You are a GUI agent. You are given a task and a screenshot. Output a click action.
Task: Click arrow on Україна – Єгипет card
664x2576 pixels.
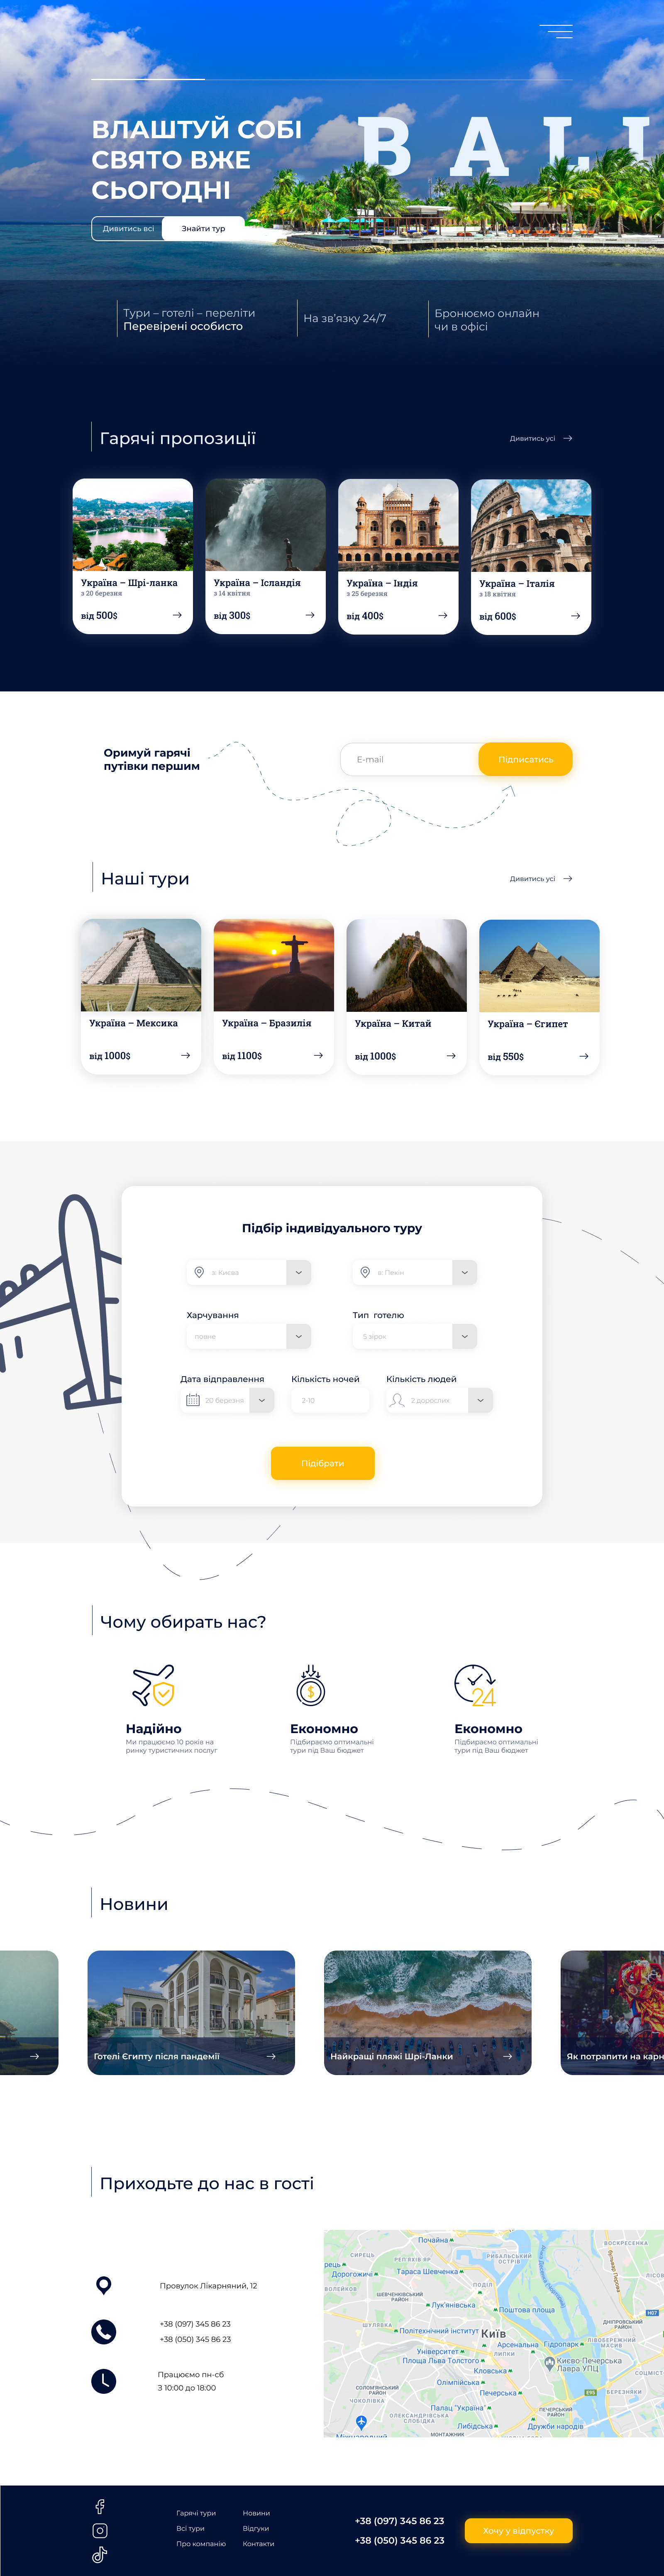point(583,1056)
